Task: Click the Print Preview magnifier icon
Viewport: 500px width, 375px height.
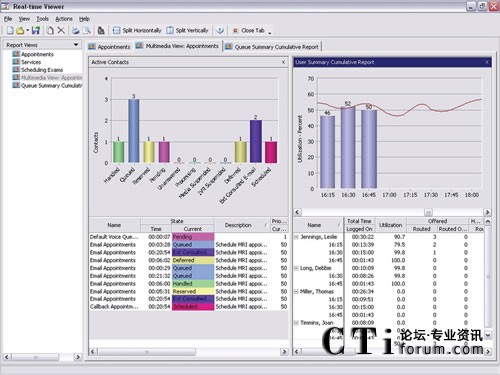Action: [87, 31]
